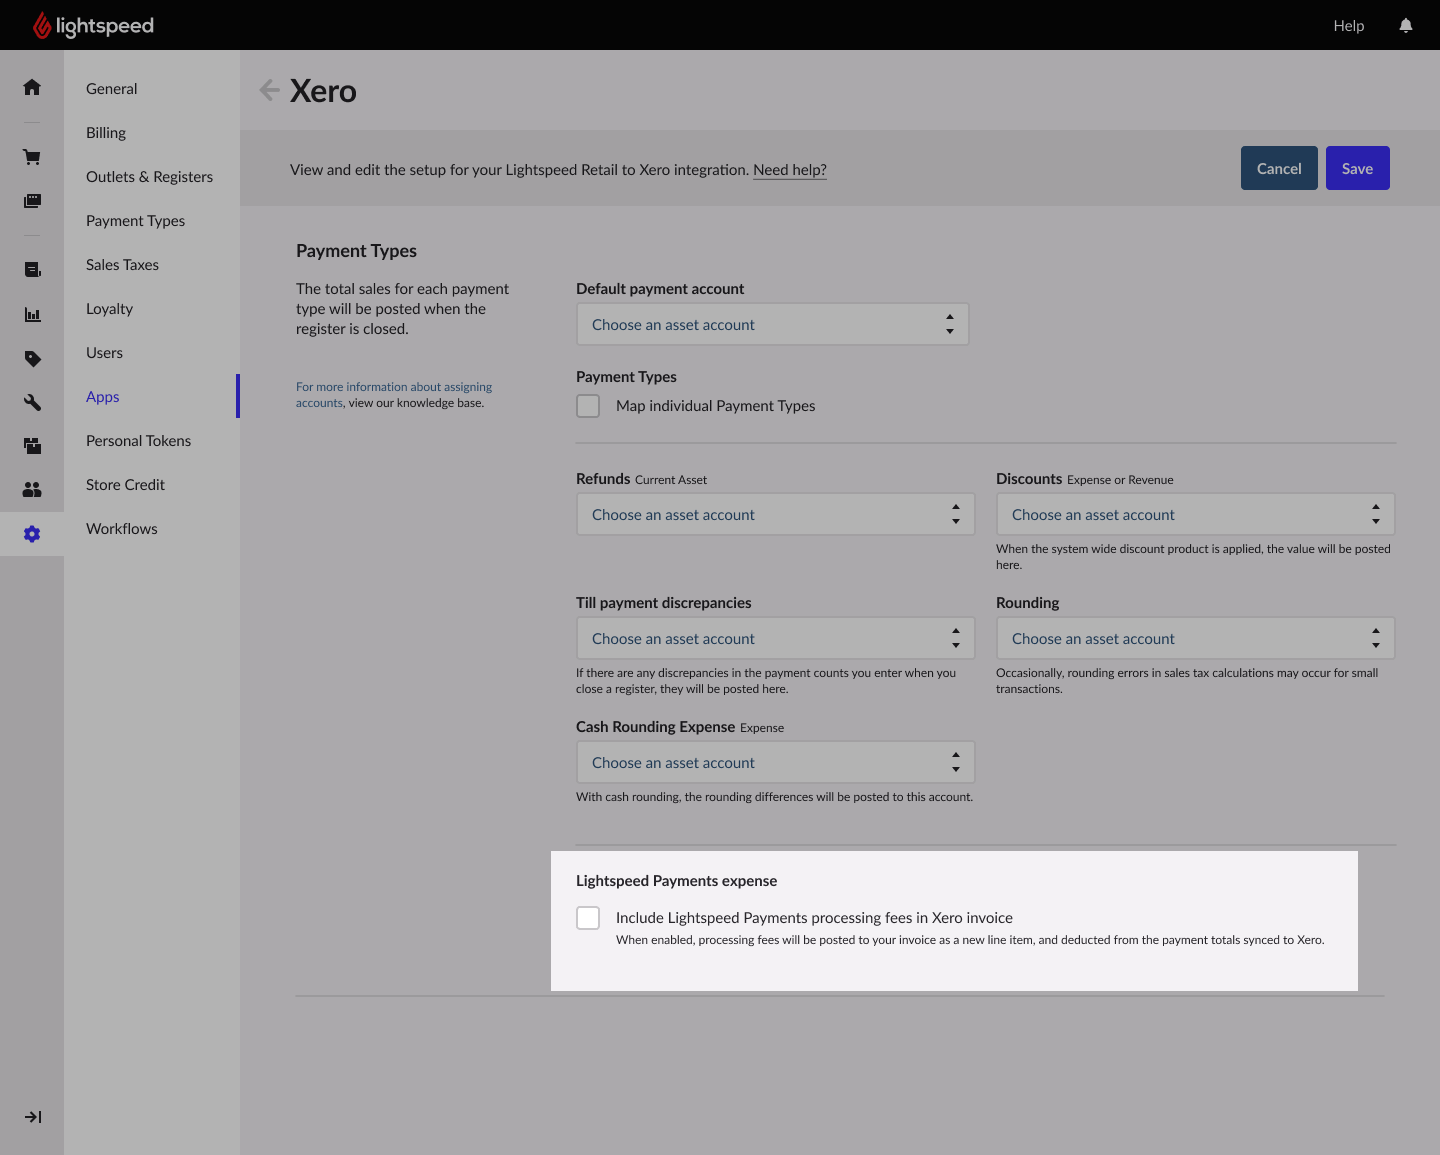This screenshot has height=1155, width=1440.
Task: Click the Xero page title
Action: click(x=323, y=91)
